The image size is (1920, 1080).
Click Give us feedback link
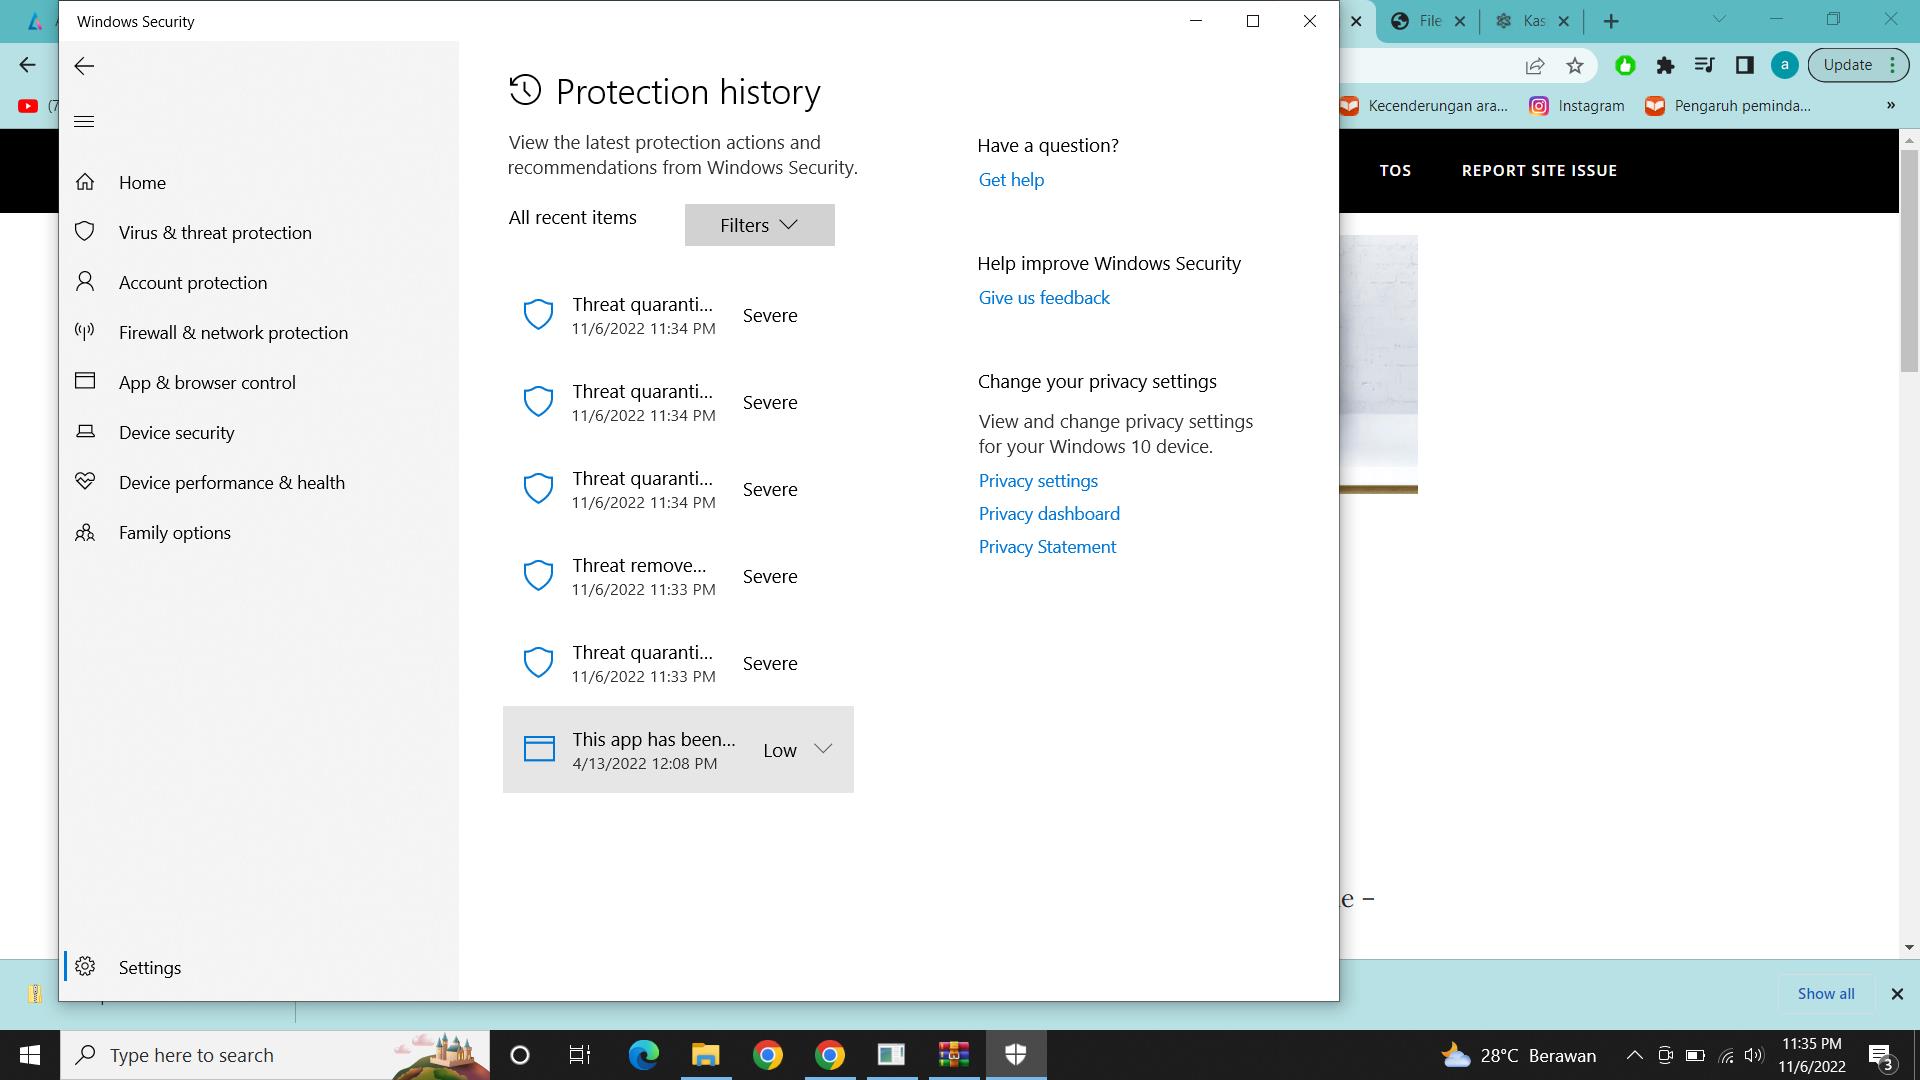click(x=1043, y=298)
